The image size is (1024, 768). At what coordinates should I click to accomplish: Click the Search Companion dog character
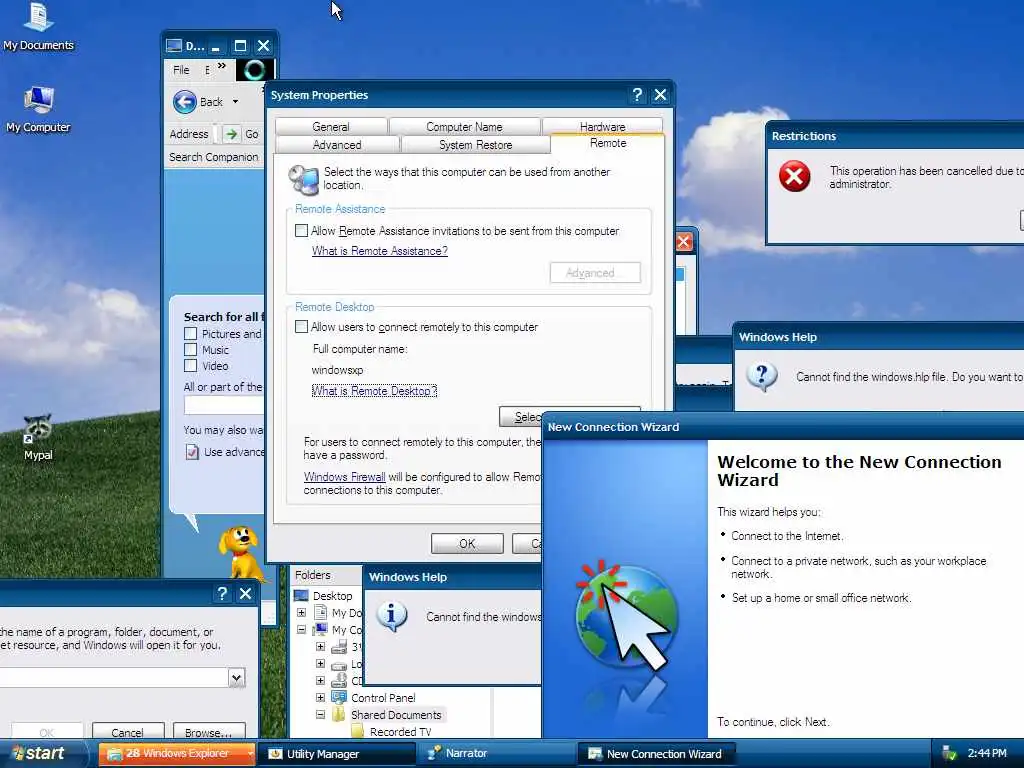241,552
